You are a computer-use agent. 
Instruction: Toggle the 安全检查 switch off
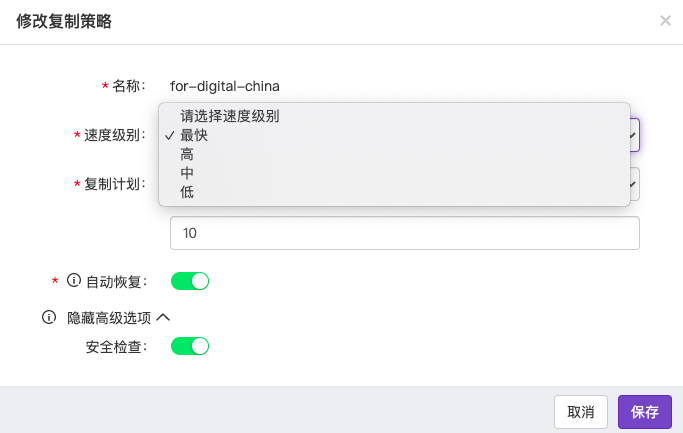(x=190, y=346)
